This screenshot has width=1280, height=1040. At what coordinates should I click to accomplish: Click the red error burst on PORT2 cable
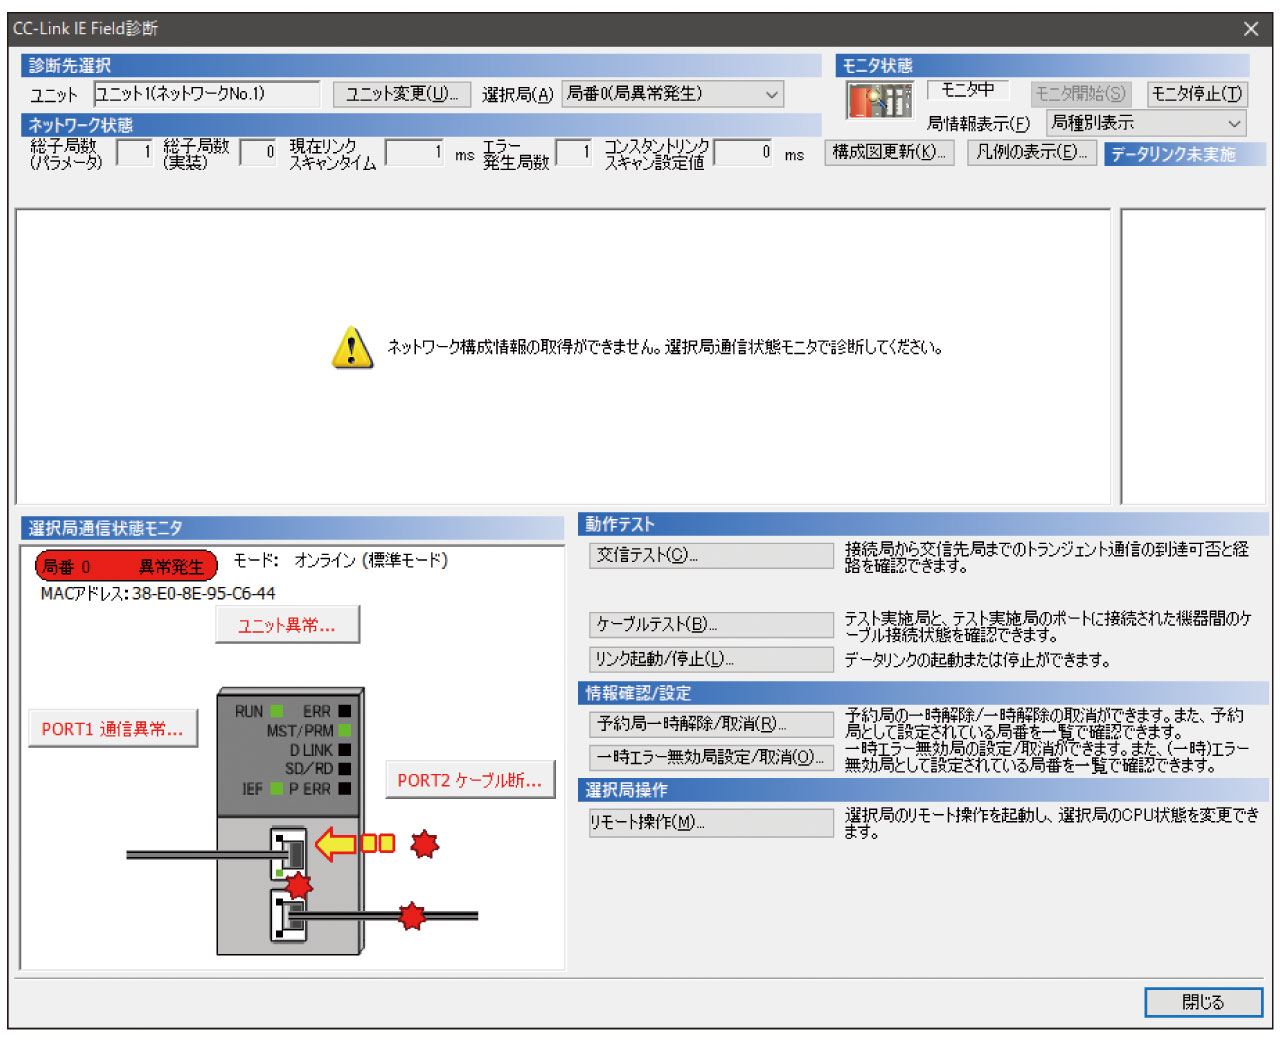[412, 915]
